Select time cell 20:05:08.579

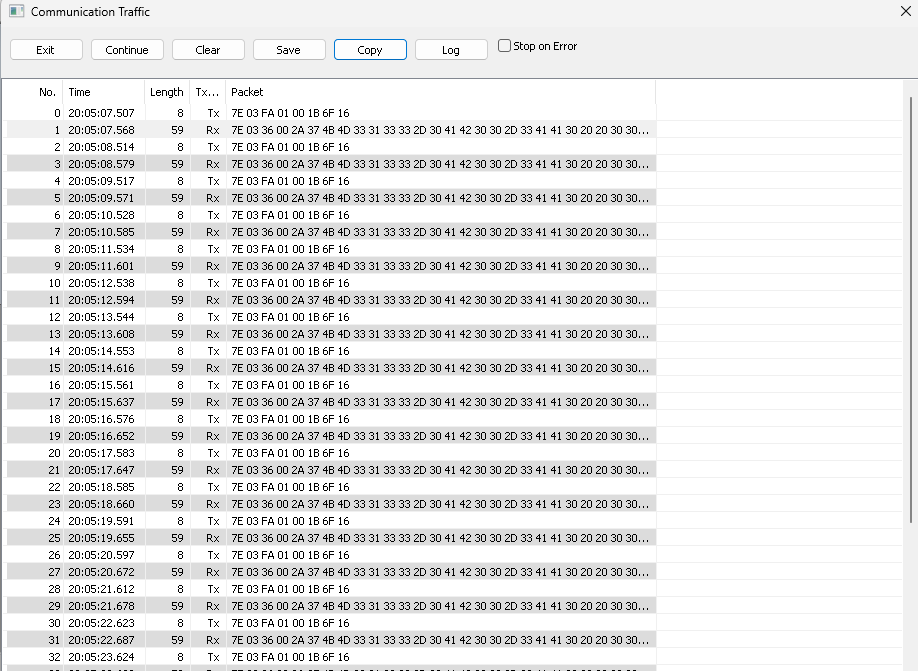coord(101,164)
